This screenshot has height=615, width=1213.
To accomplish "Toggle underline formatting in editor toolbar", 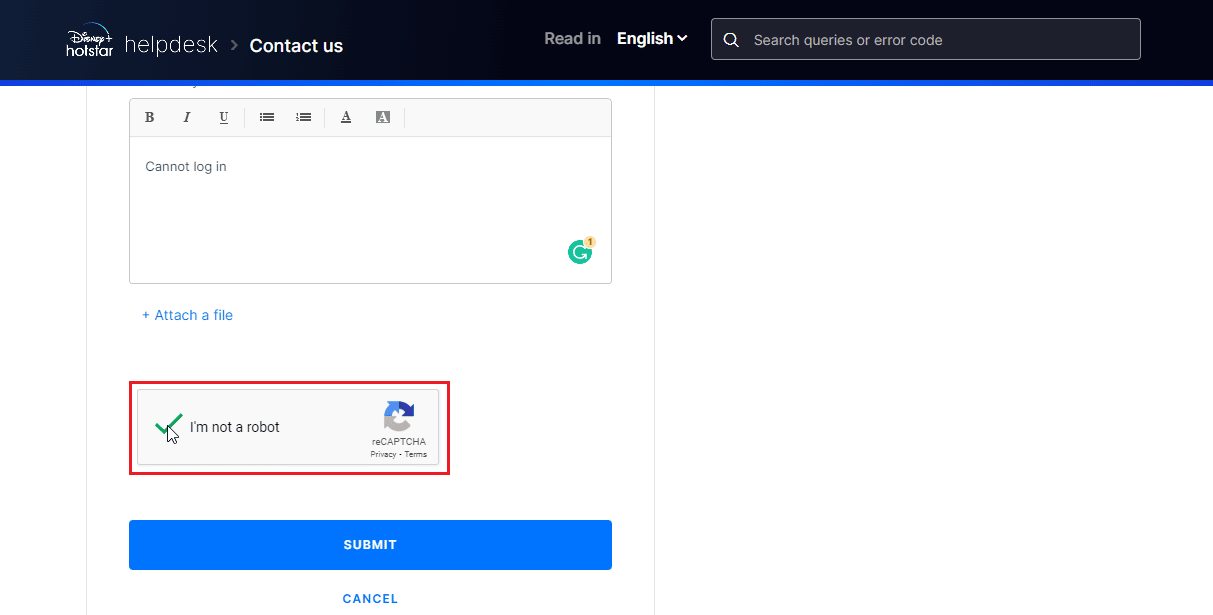I will [224, 117].
